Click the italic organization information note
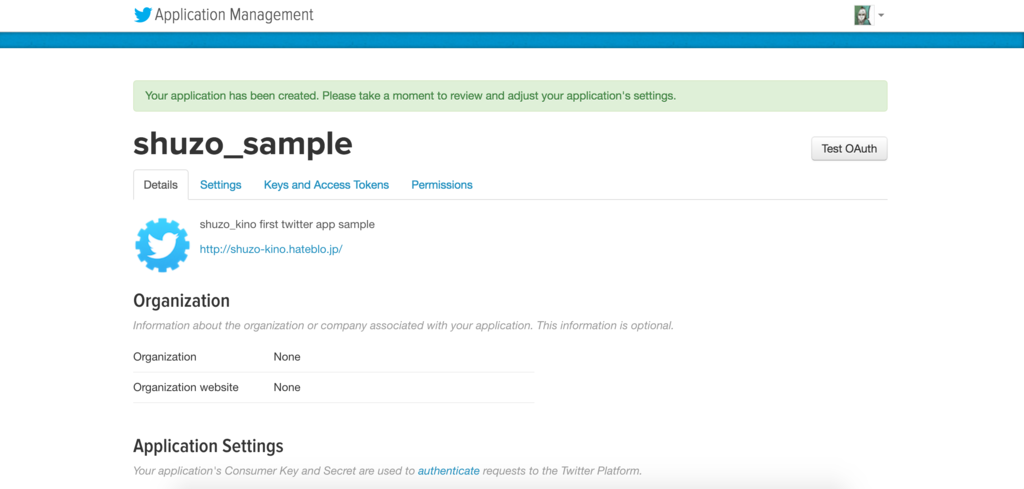The height and width of the screenshot is (489, 1024). [403, 325]
